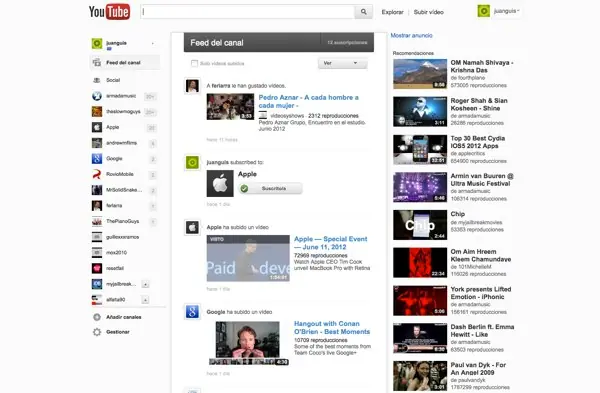Open armadamusic channel in sidebar
Image resolution: width=600 pixels, height=393 pixels.
[x=121, y=96]
